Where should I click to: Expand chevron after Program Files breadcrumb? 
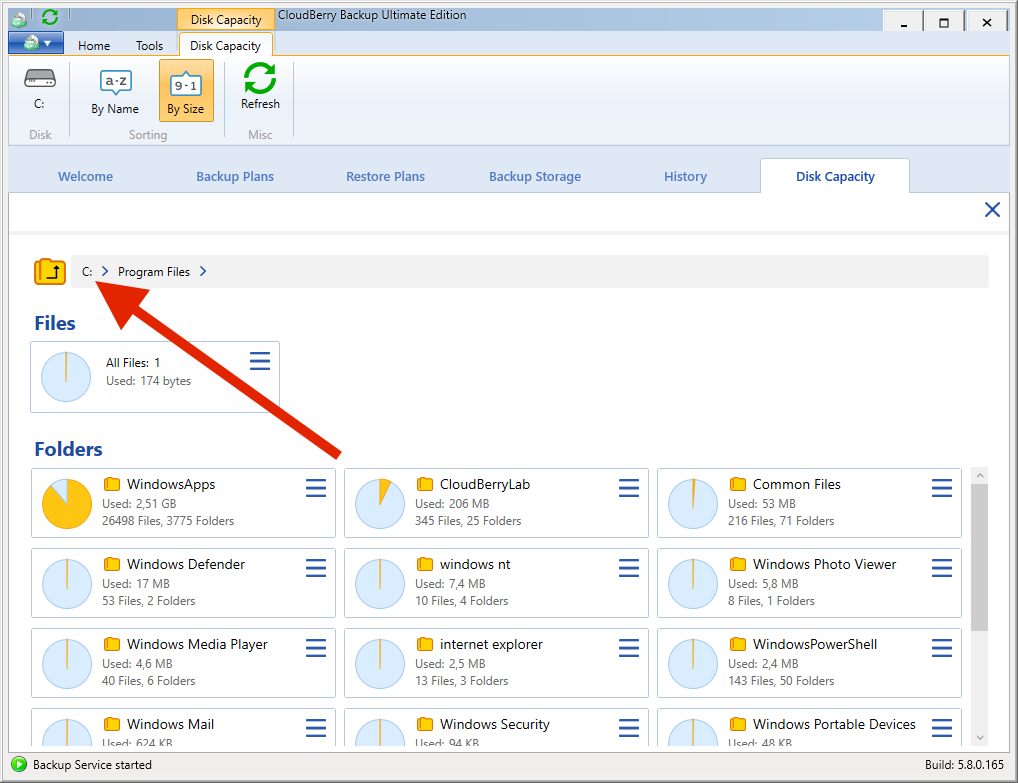tap(203, 271)
